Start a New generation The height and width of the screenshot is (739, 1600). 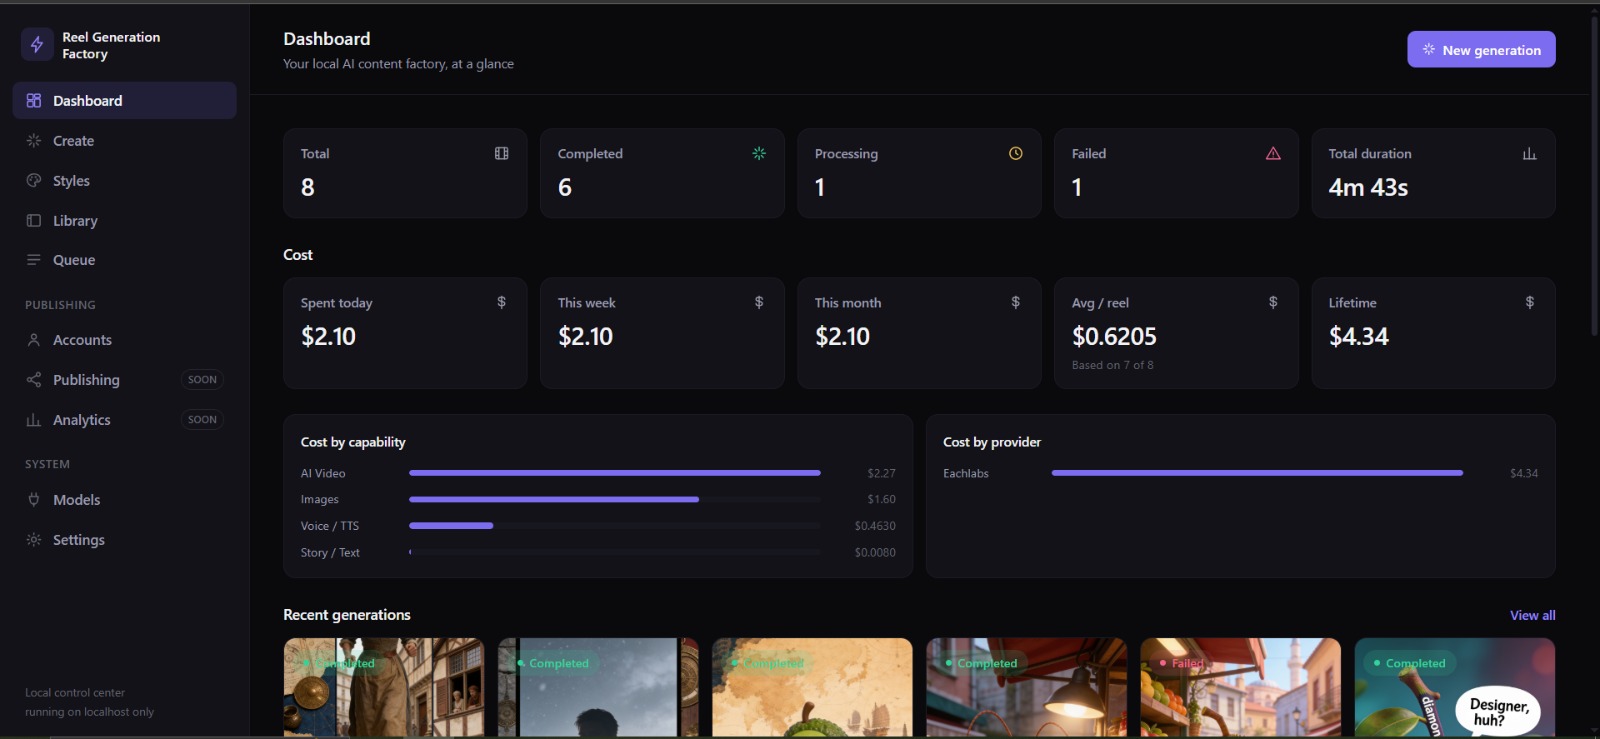[x=1481, y=50]
